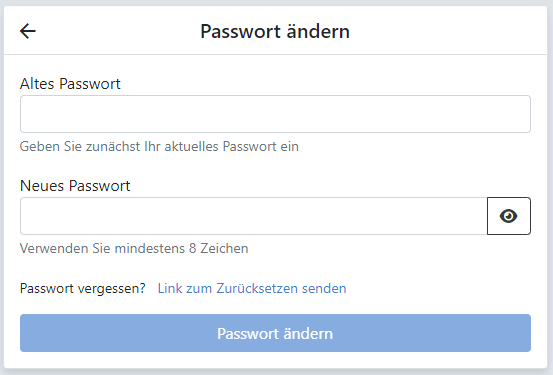This screenshot has width=553, height=375.
Task: Go back using the left arrow icon
Action: click(28, 31)
